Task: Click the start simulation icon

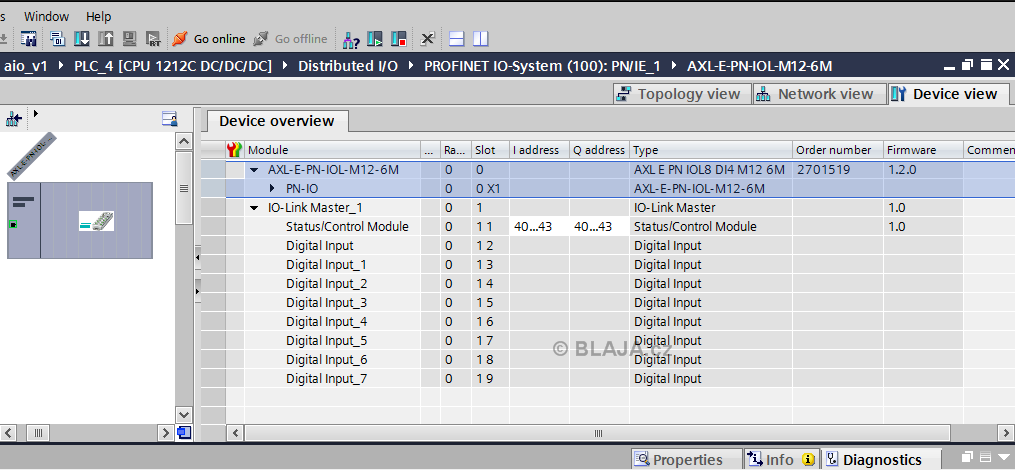Action: point(129,39)
